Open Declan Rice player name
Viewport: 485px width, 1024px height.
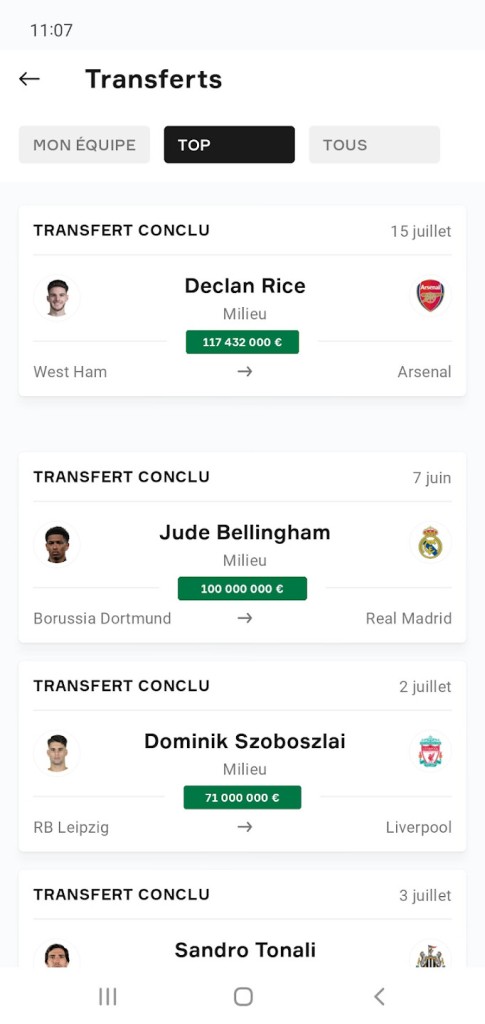(x=245, y=285)
